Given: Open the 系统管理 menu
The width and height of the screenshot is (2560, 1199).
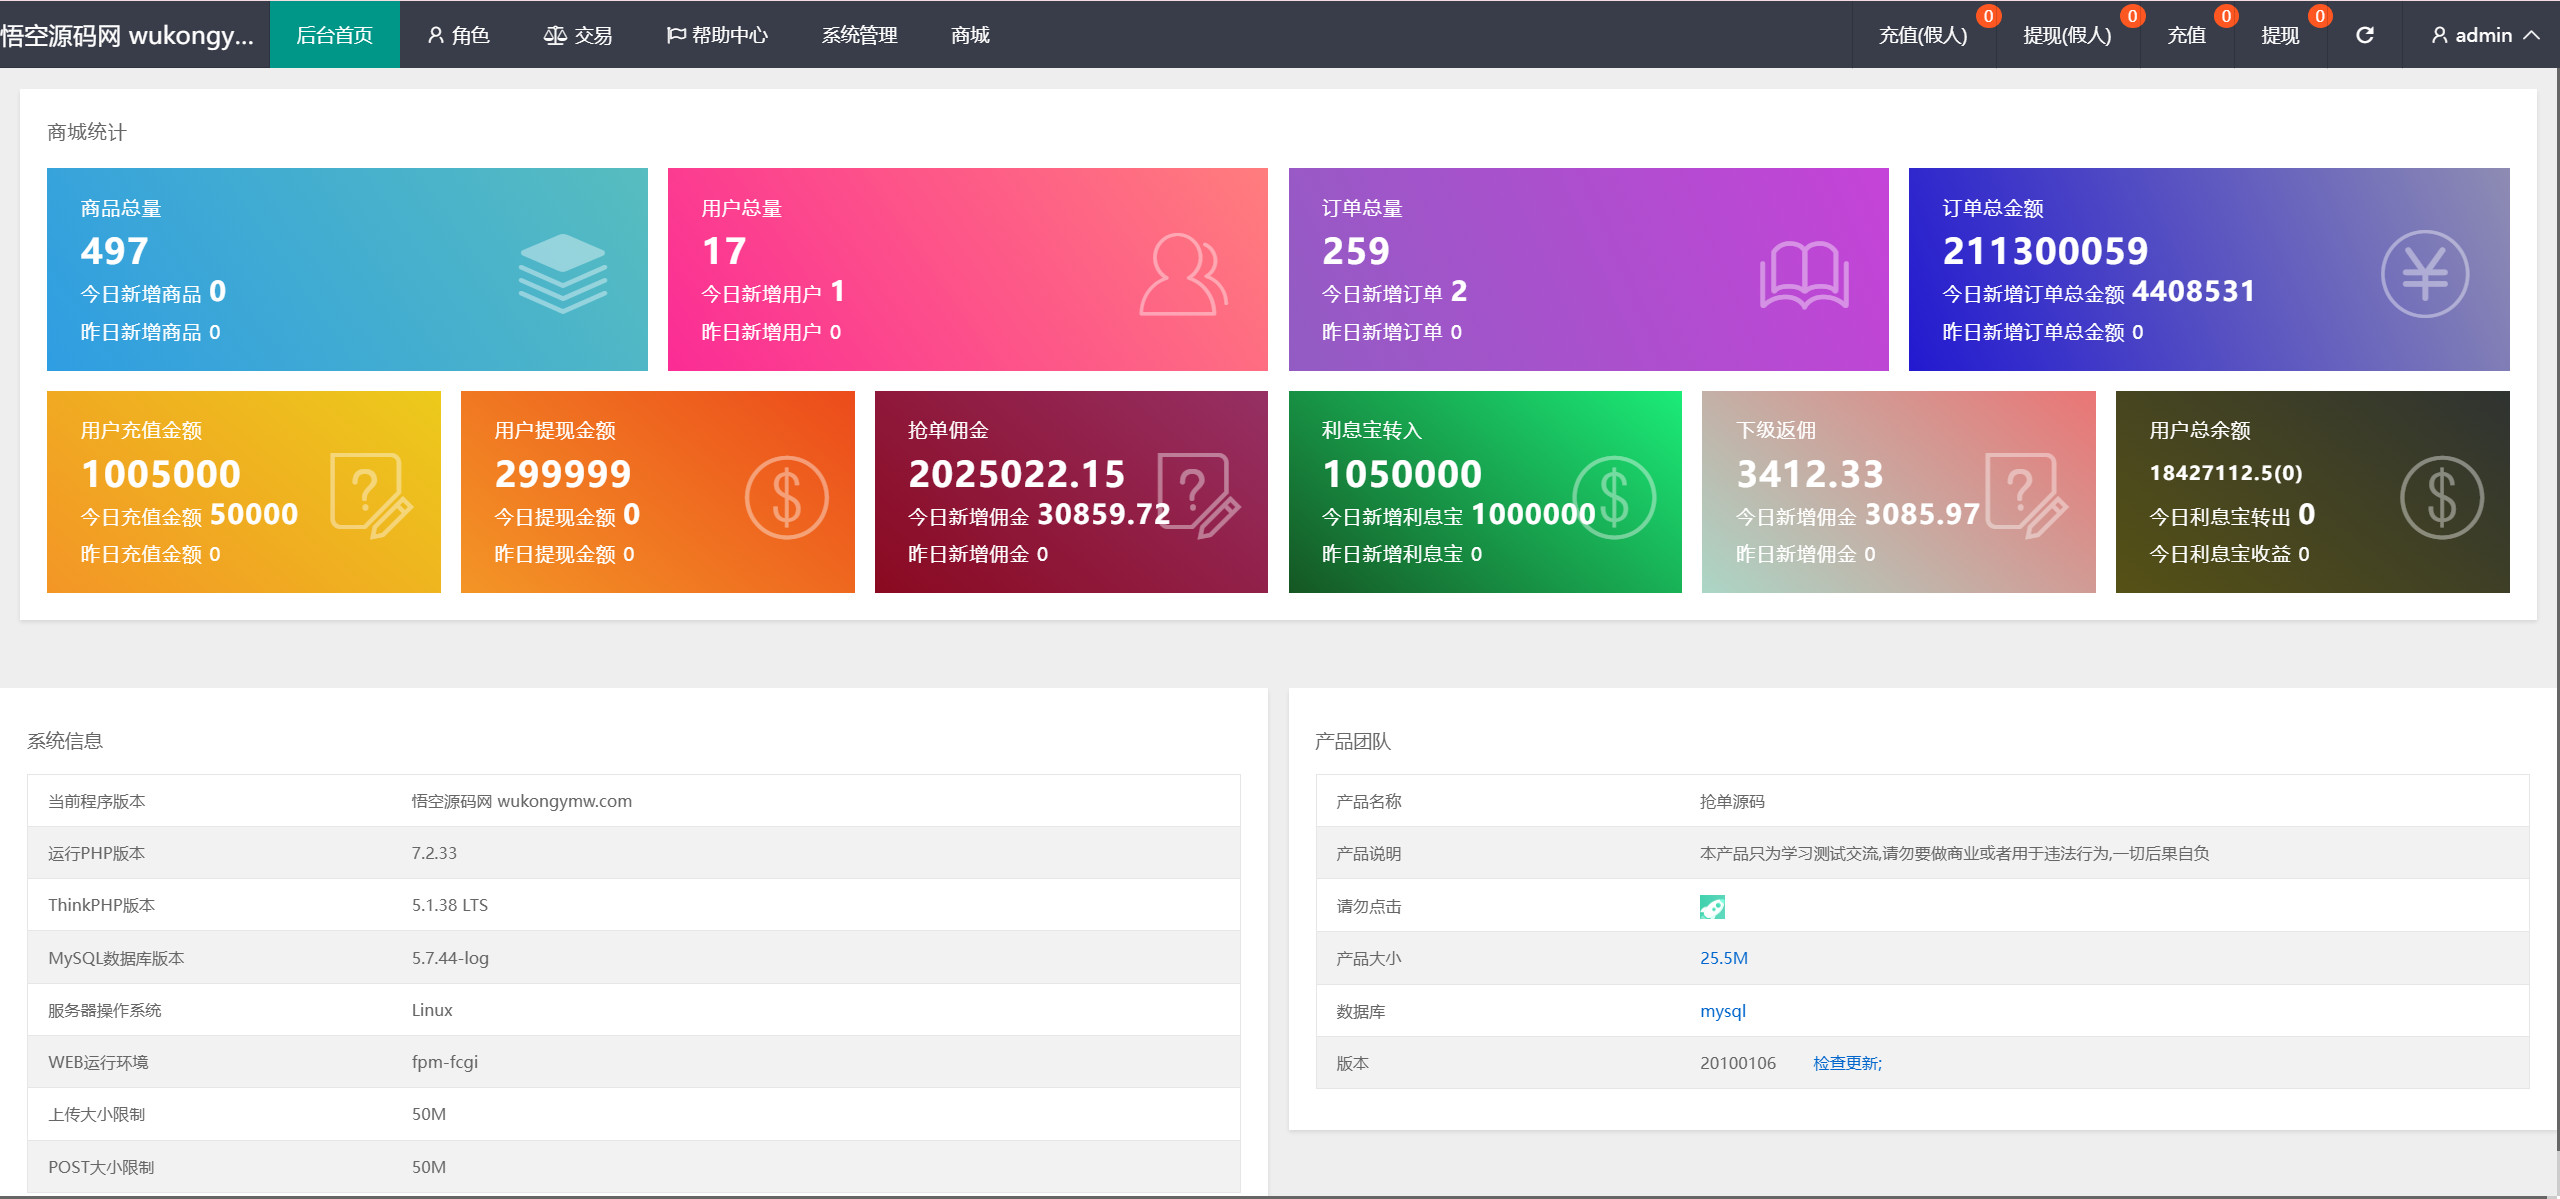Looking at the screenshot, I should tap(860, 35).
